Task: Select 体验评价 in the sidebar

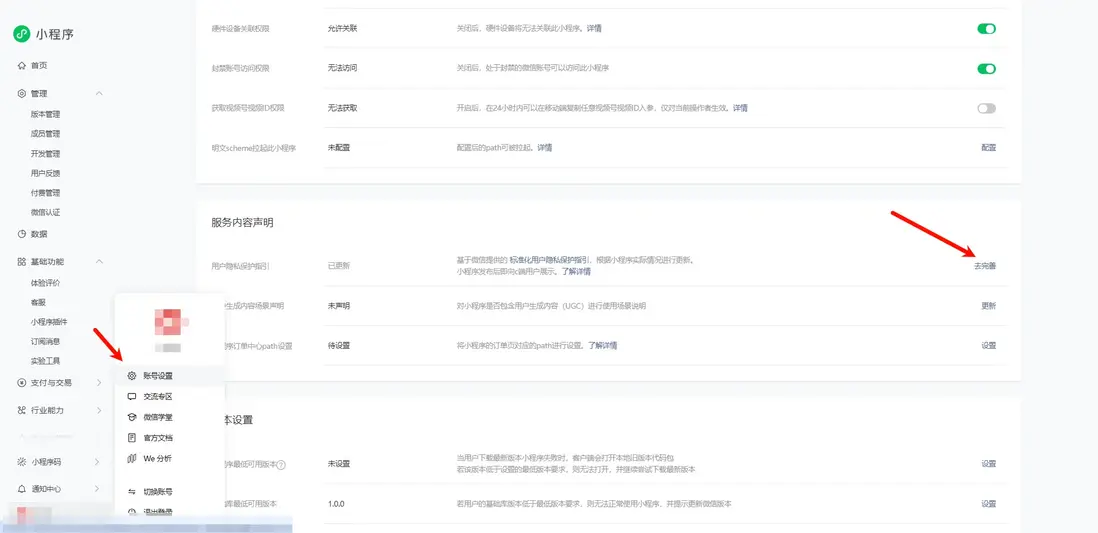Action: (x=46, y=283)
